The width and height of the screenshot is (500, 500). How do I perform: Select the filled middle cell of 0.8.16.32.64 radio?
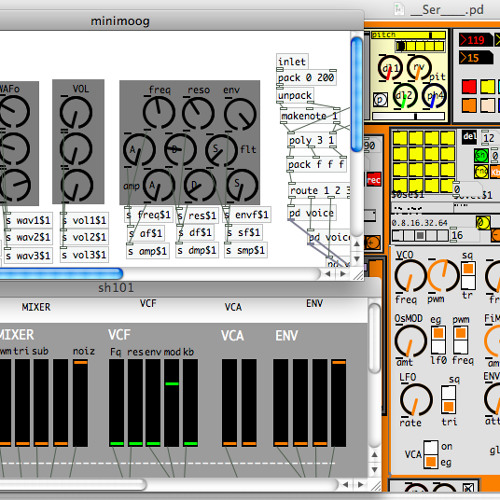[x=420, y=236]
